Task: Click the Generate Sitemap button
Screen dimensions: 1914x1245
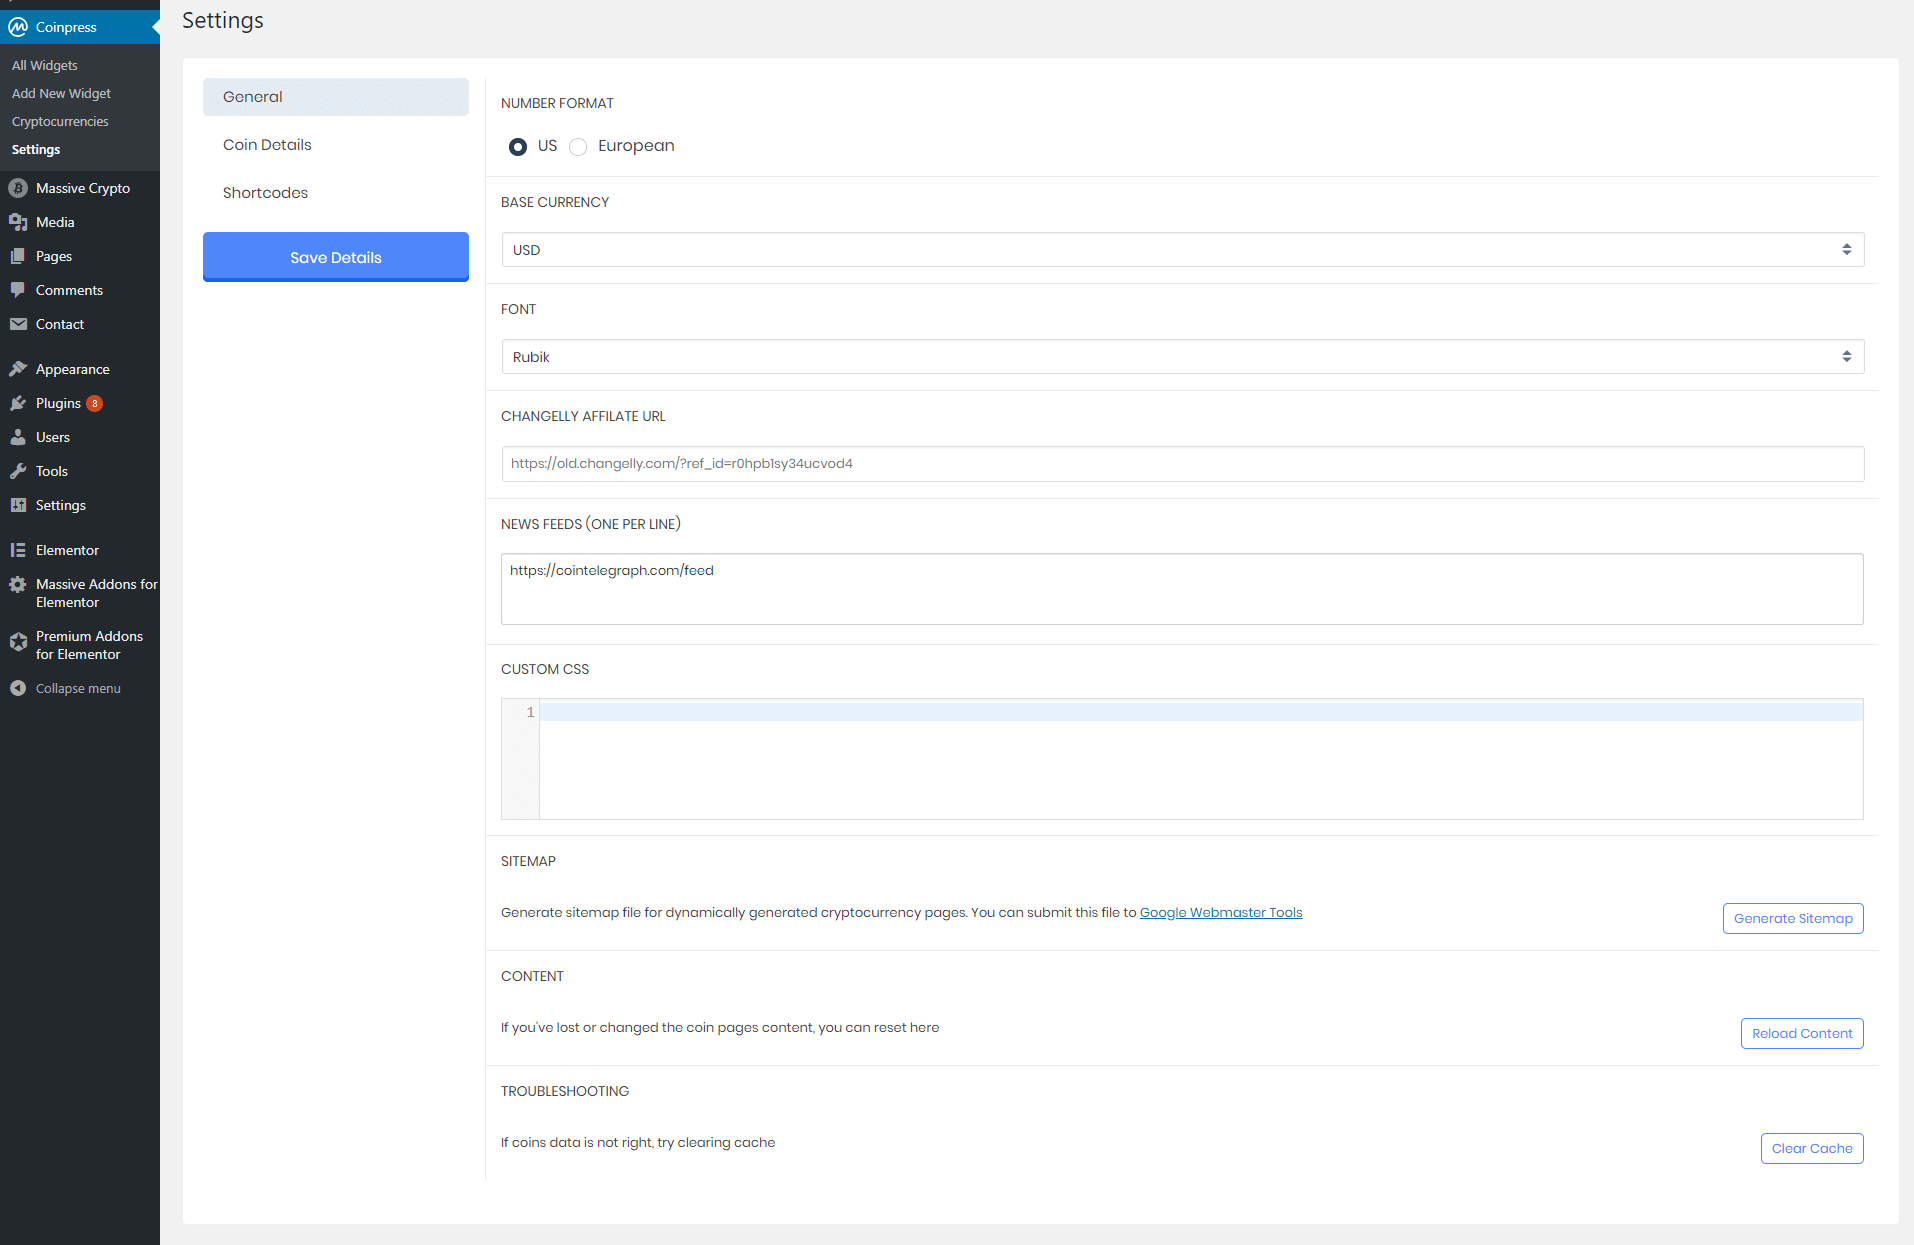Action: [x=1793, y=919]
